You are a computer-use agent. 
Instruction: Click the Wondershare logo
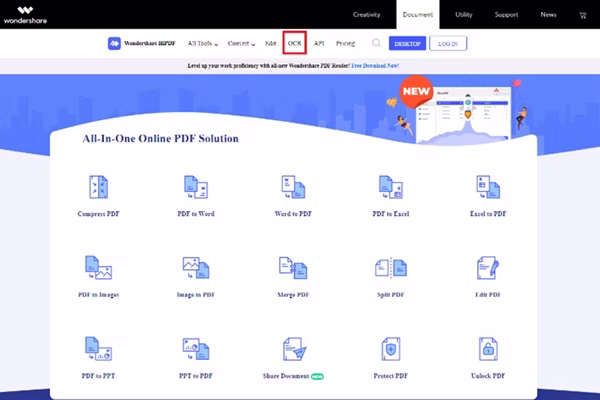click(25, 15)
